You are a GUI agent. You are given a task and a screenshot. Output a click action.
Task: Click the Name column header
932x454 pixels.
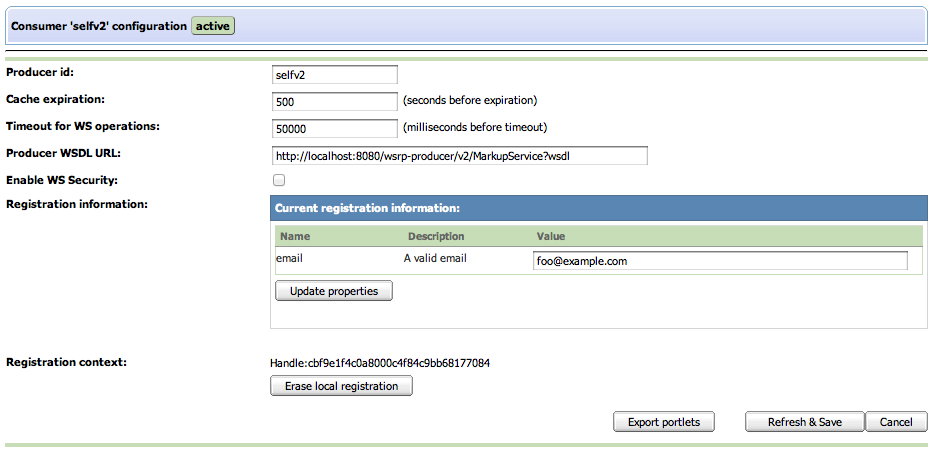295,237
